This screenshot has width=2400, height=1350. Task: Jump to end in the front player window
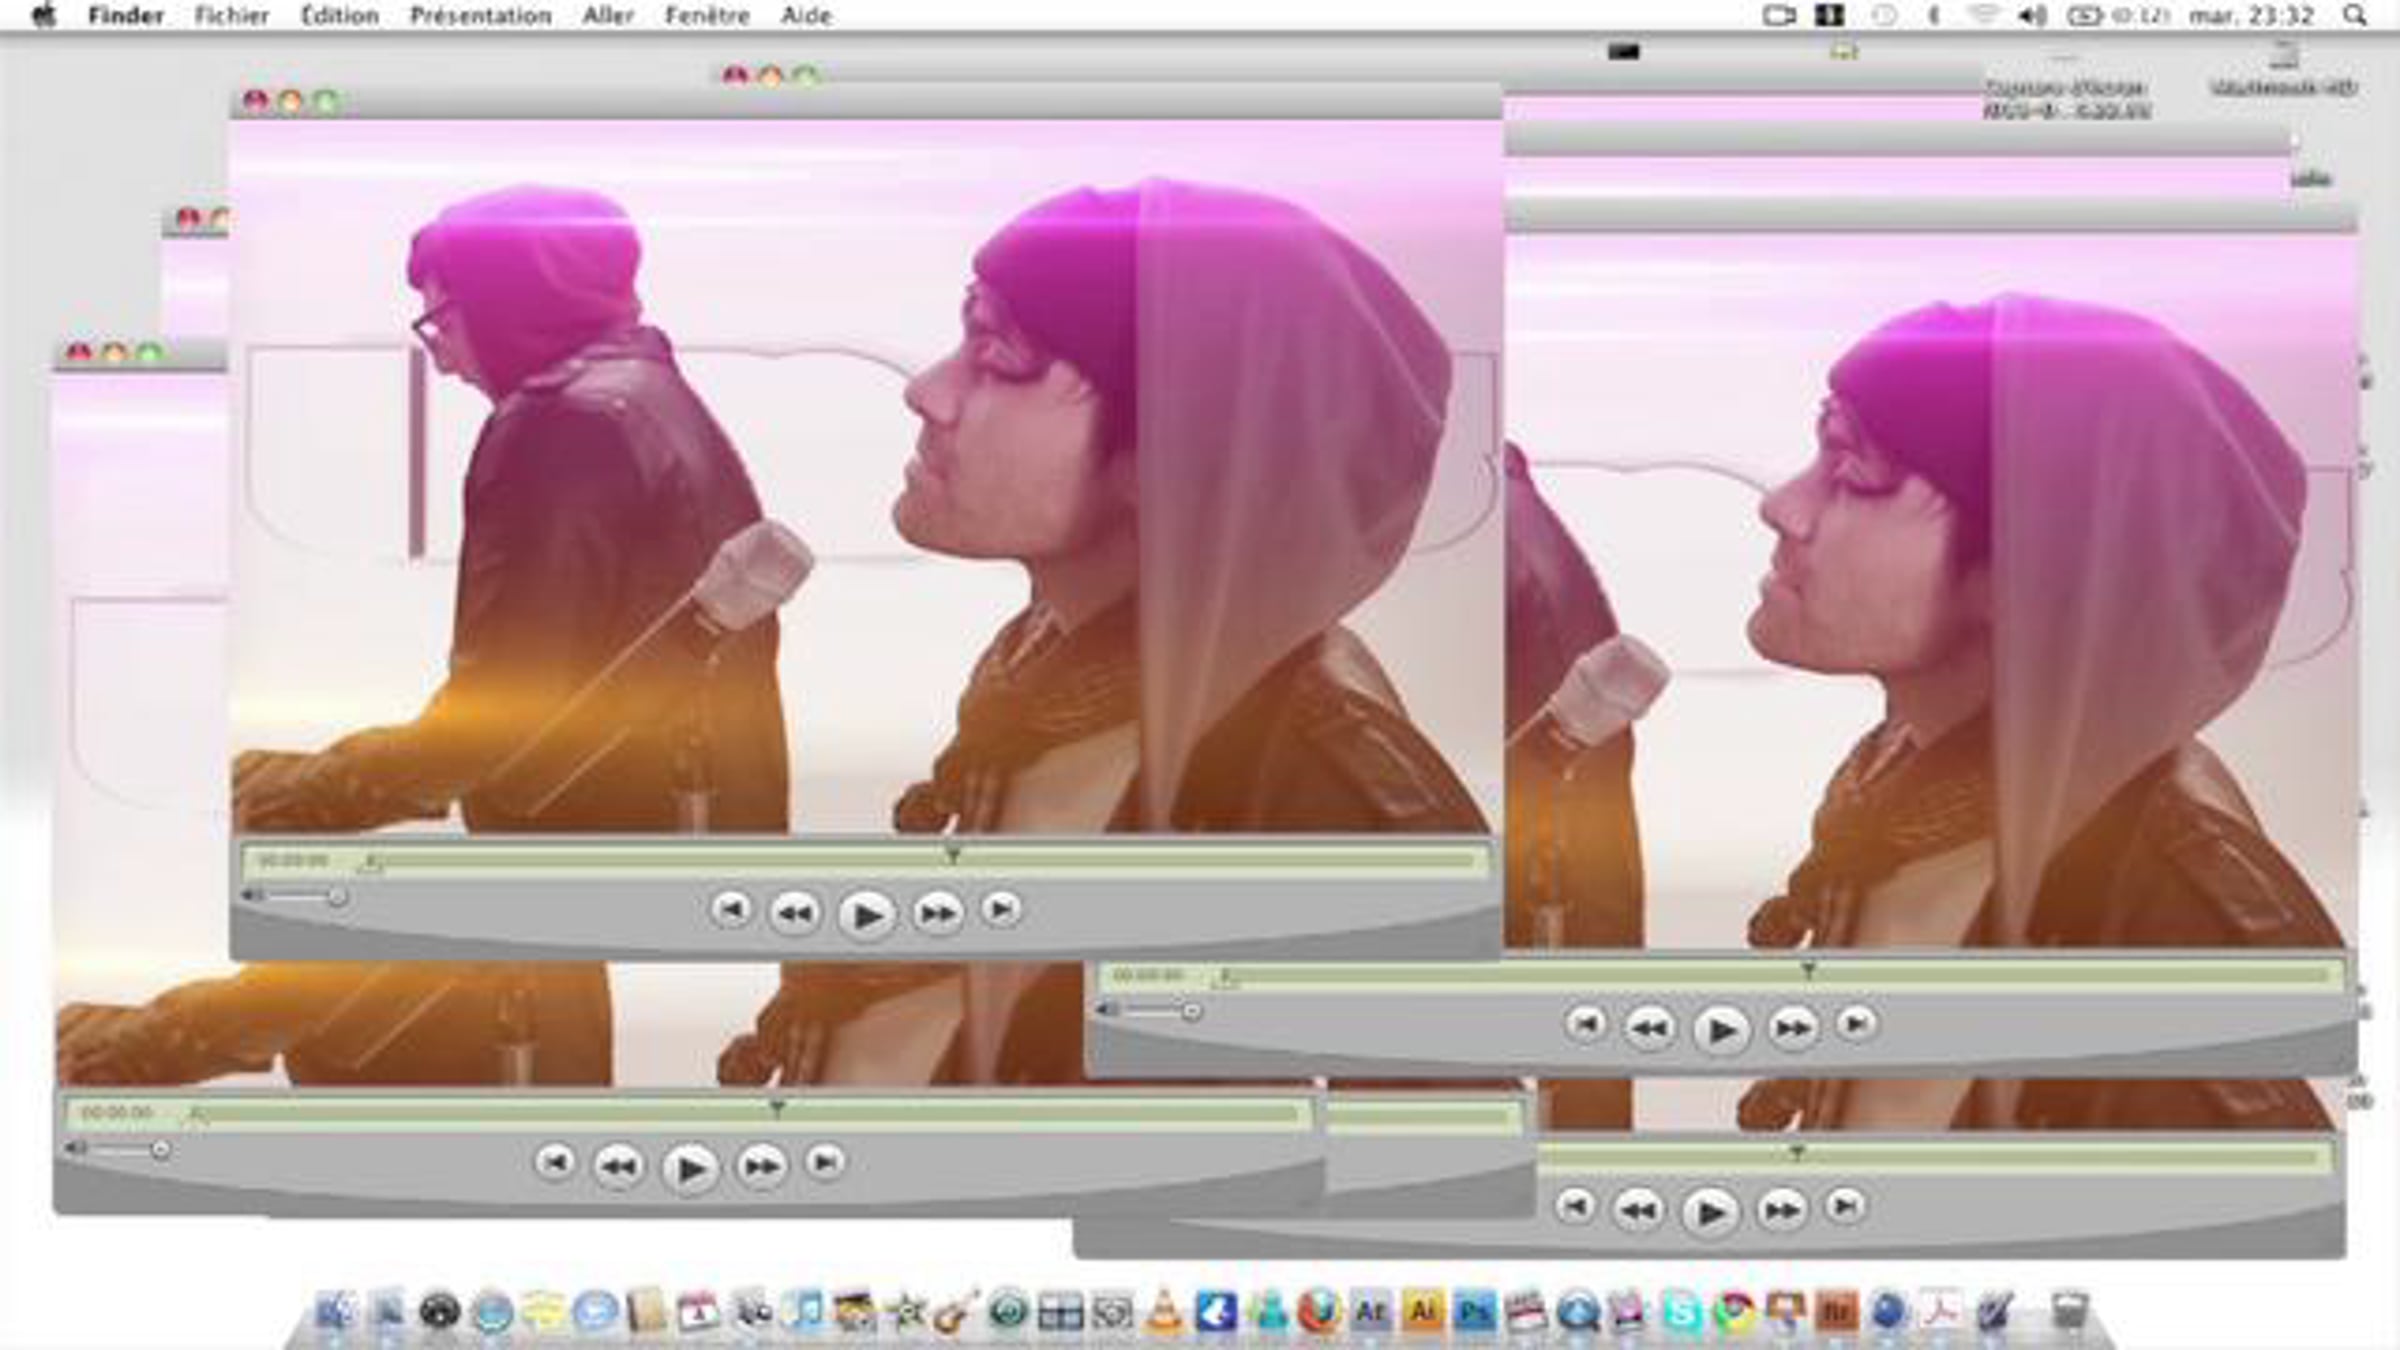1001,909
